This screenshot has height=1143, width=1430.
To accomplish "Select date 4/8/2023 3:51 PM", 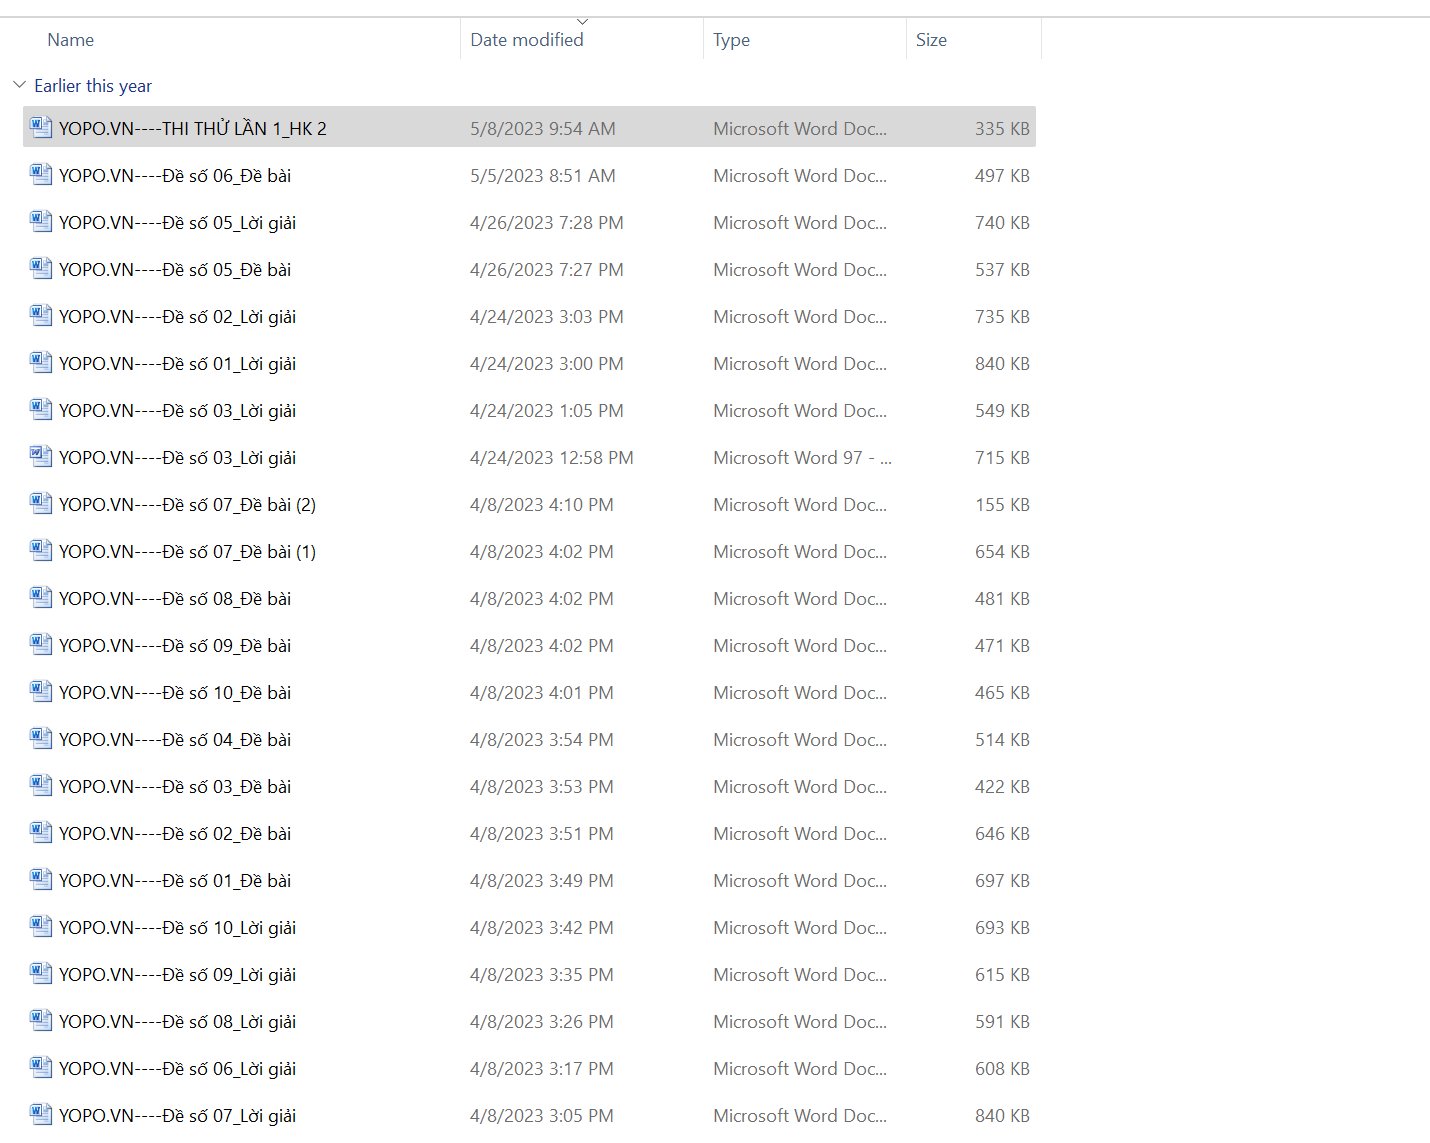I will tap(542, 833).
